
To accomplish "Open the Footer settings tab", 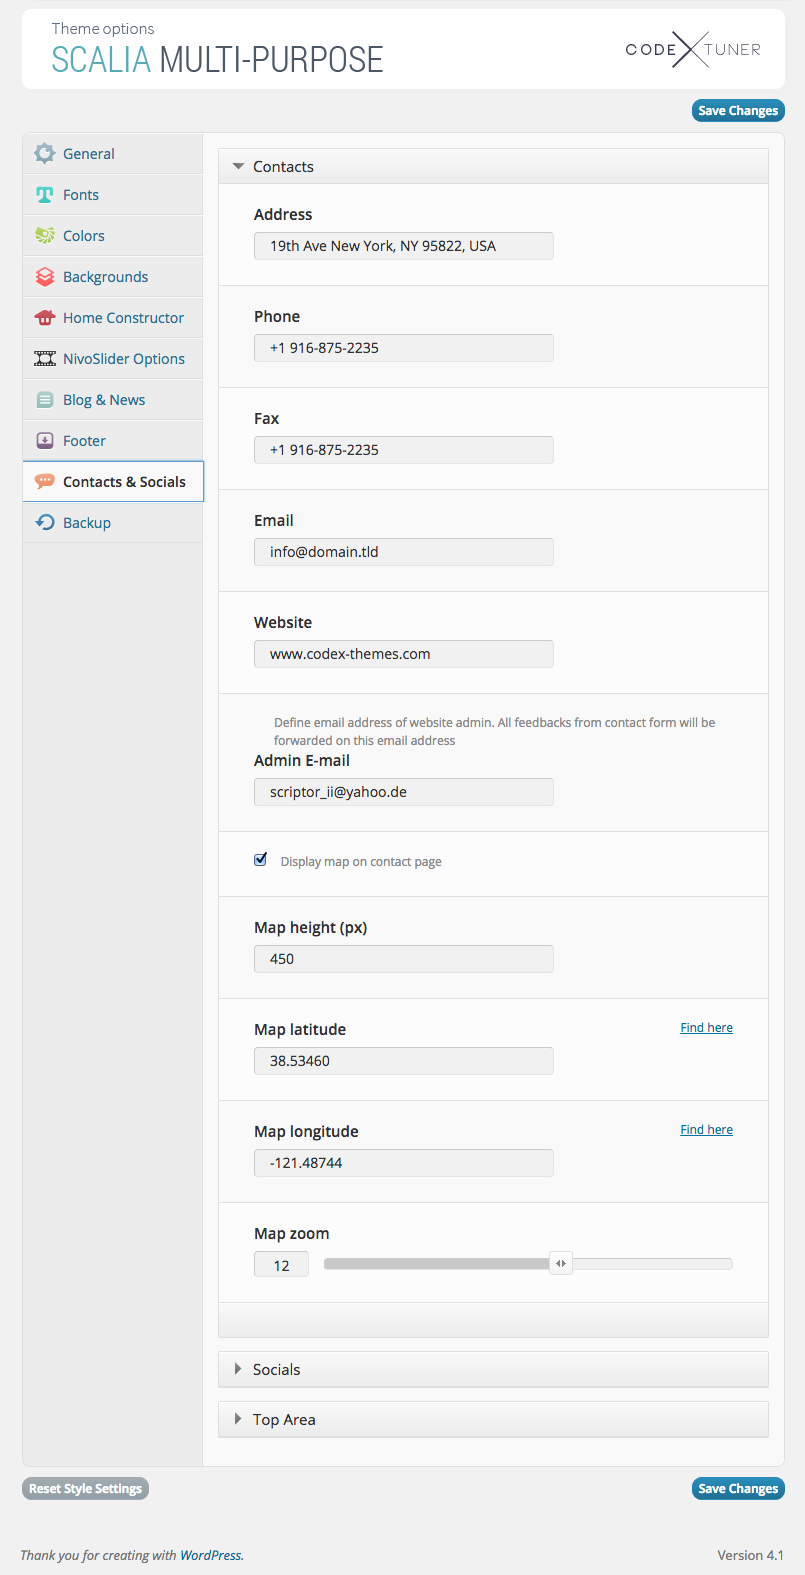I will (84, 441).
